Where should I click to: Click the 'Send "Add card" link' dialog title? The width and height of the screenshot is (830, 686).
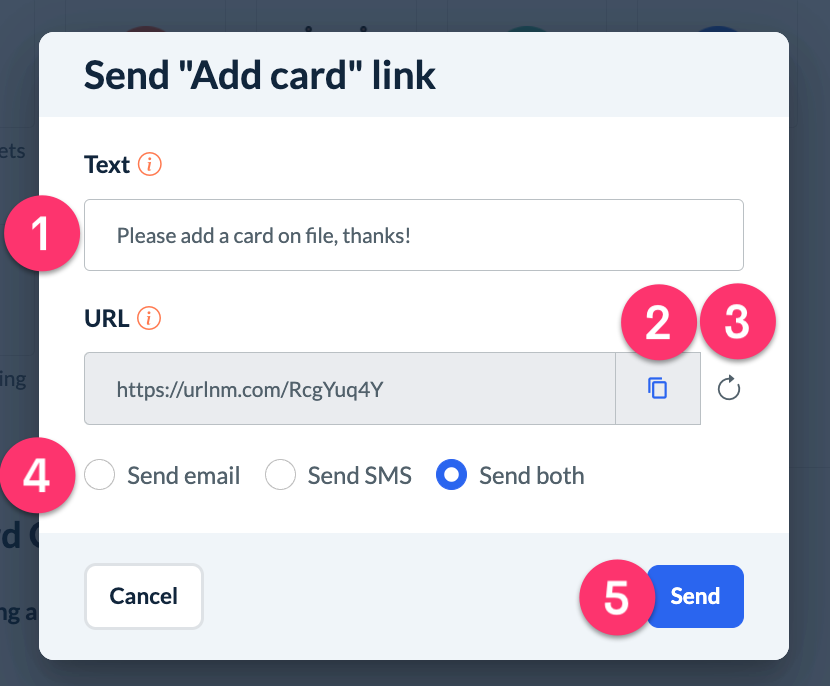point(260,76)
